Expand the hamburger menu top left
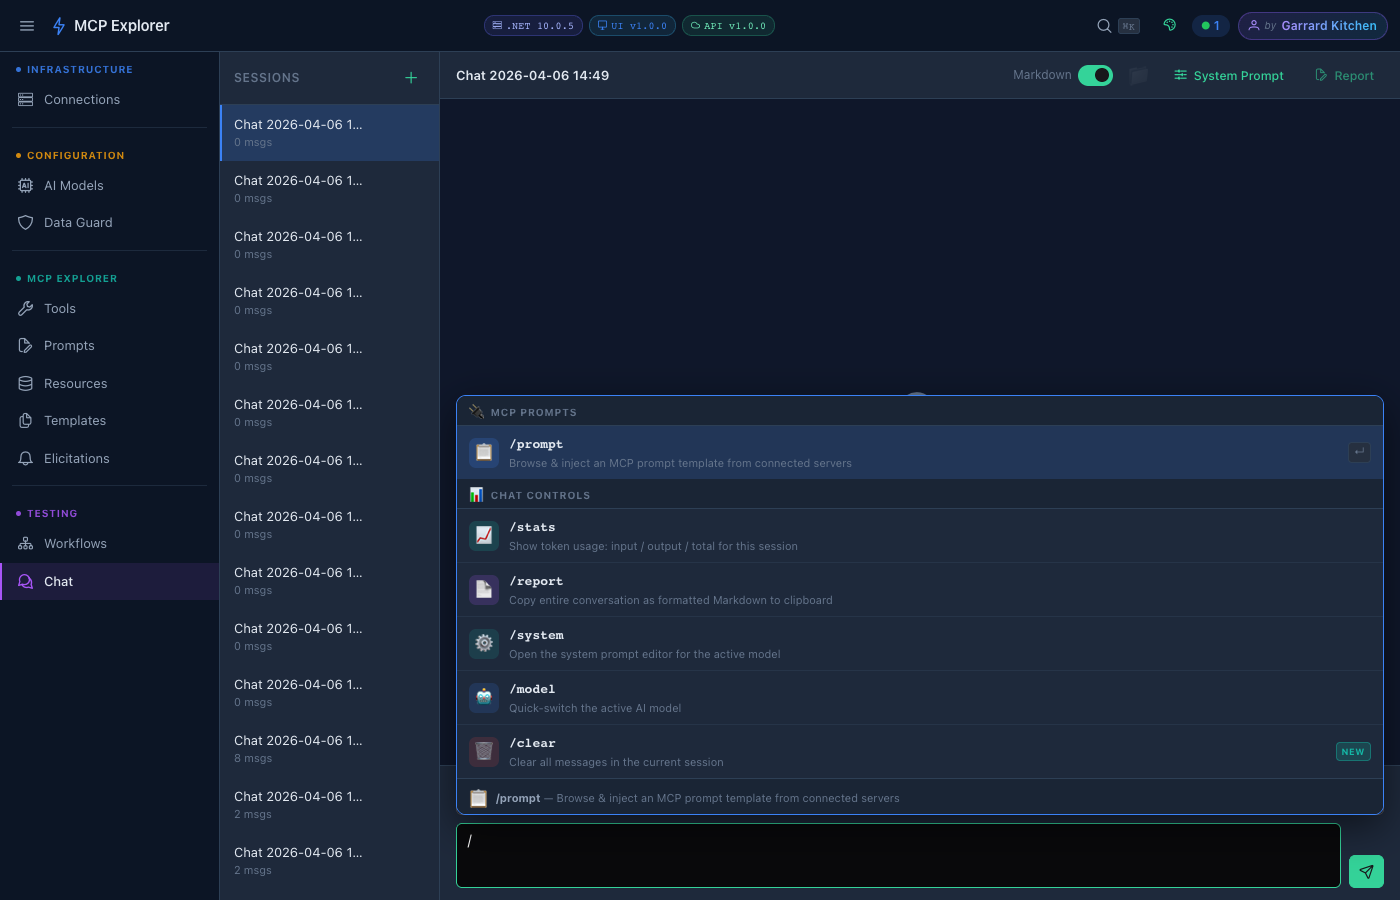Viewport: 1400px width, 900px height. click(x=27, y=25)
